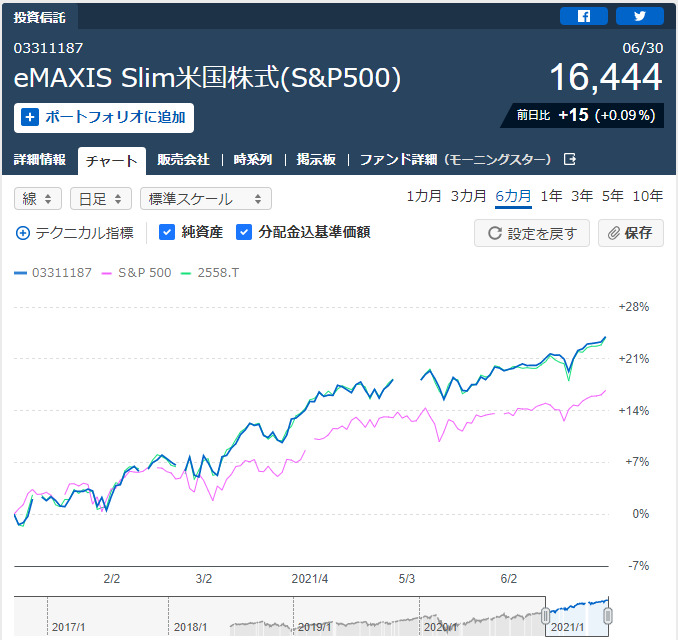
Task: Click the 2021/4 x-axis date label
Action: click(x=310, y=579)
